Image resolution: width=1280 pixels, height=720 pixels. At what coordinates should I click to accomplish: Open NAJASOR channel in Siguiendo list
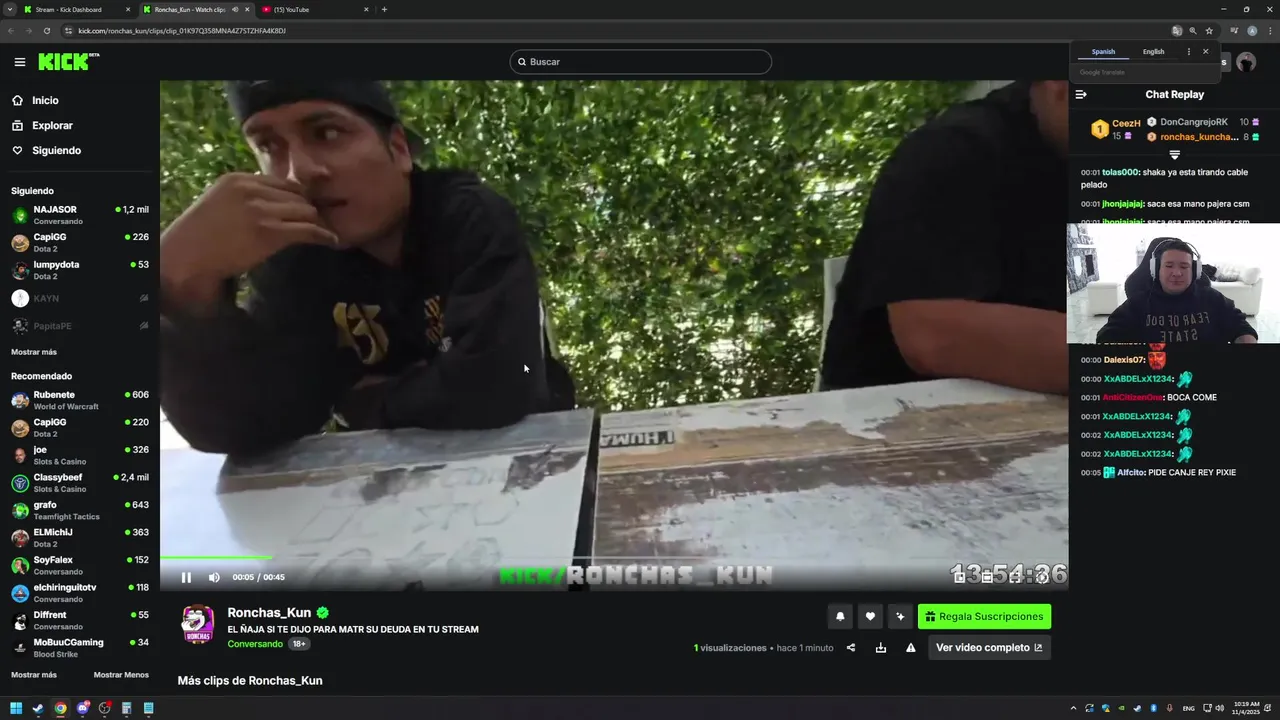click(80, 215)
